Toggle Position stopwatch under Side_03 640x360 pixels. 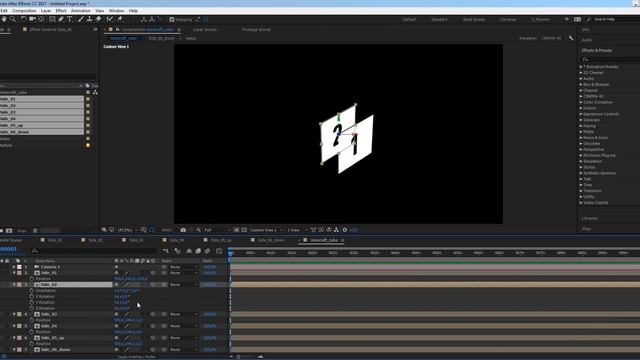click(x=32, y=320)
